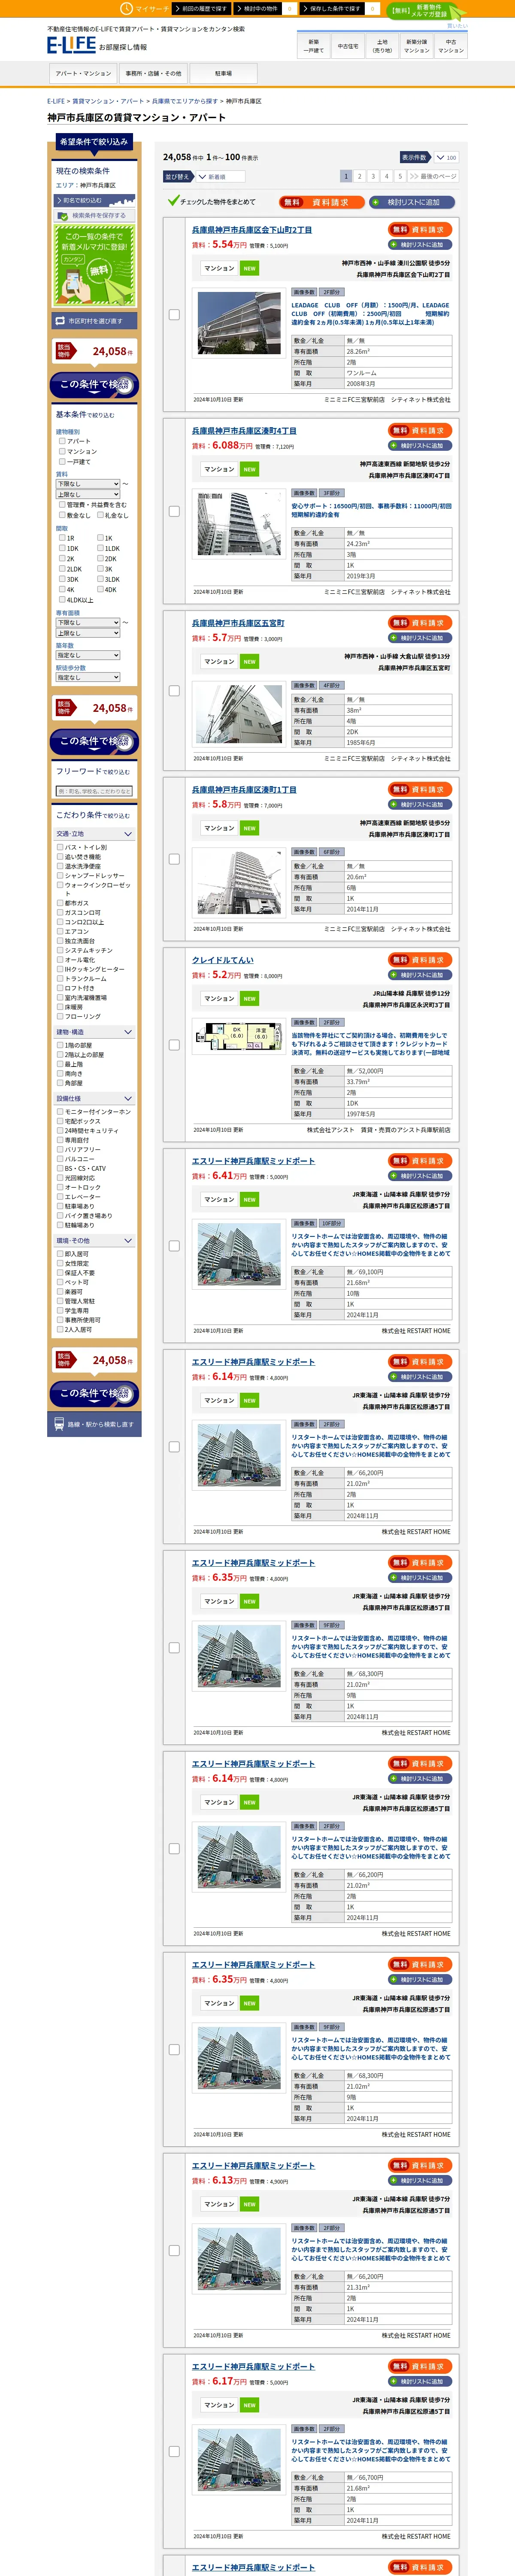
Task: Check the ペット可 option
Action: 60,1282
